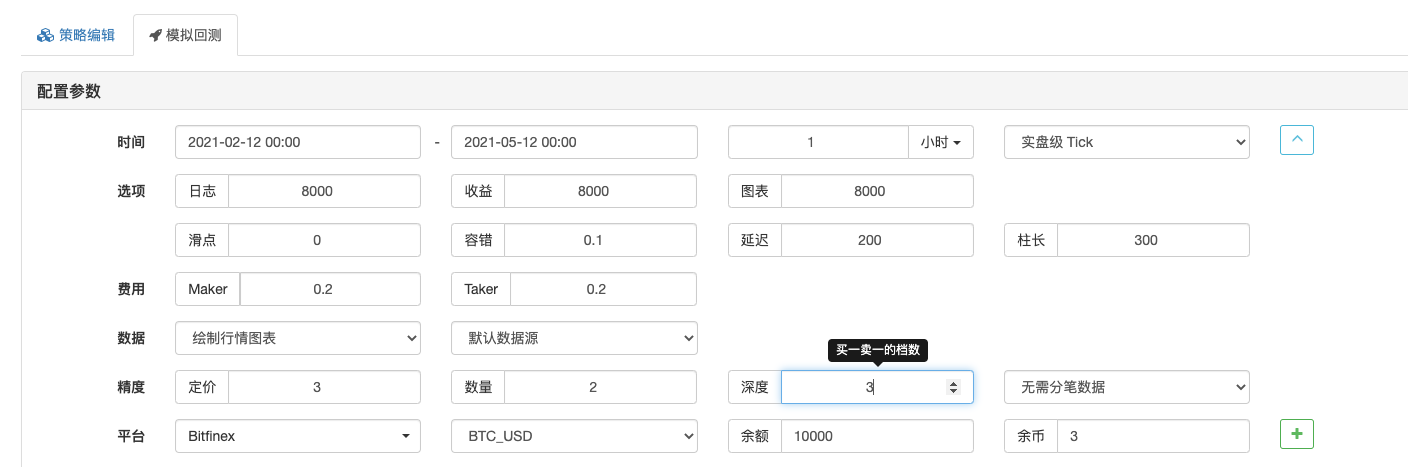Click the stepper arrows in 深度 field
Image resolution: width=1408 pixels, height=467 pixels.
pos(953,387)
